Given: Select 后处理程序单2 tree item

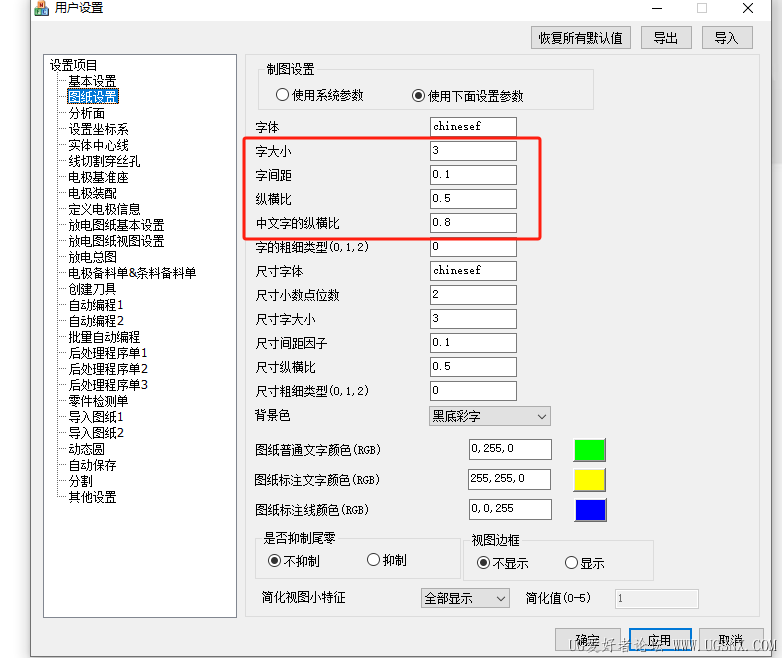Looking at the screenshot, I should click(x=108, y=369).
